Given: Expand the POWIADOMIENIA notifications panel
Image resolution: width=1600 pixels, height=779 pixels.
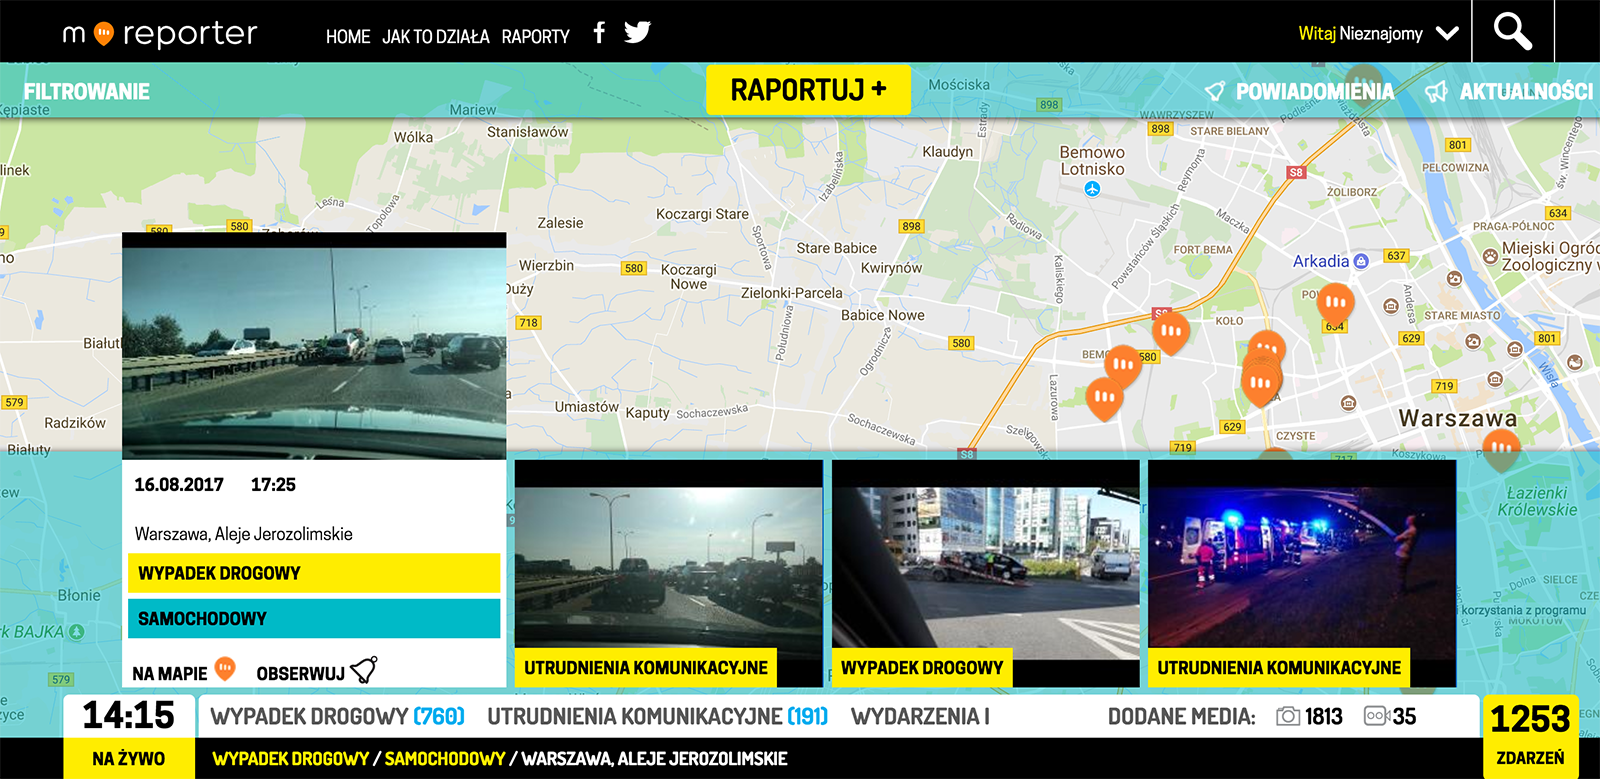Looking at the screenshot, I should click(1300, 92).
